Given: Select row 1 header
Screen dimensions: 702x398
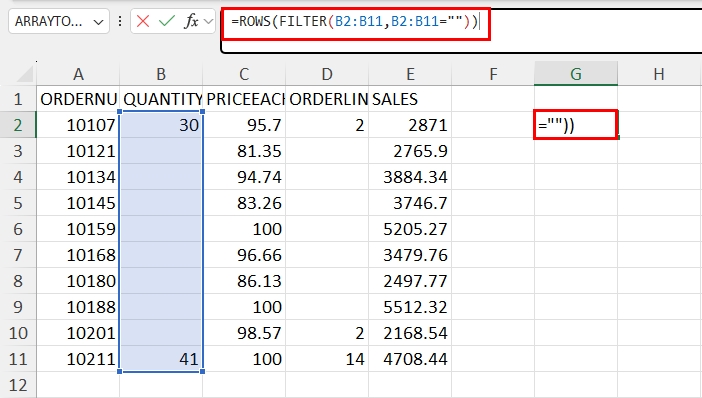Looking at the screenshot, I should pyautogui.click(x=18, y=99).
